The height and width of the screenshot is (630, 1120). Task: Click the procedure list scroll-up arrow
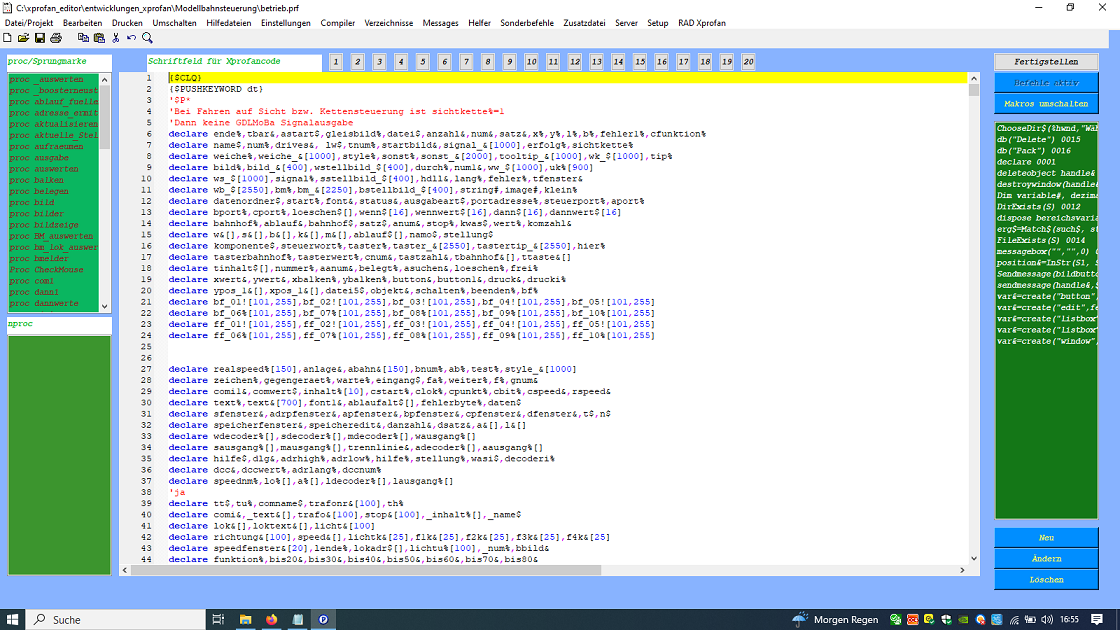pyautogui.click(x=105, y=79)
